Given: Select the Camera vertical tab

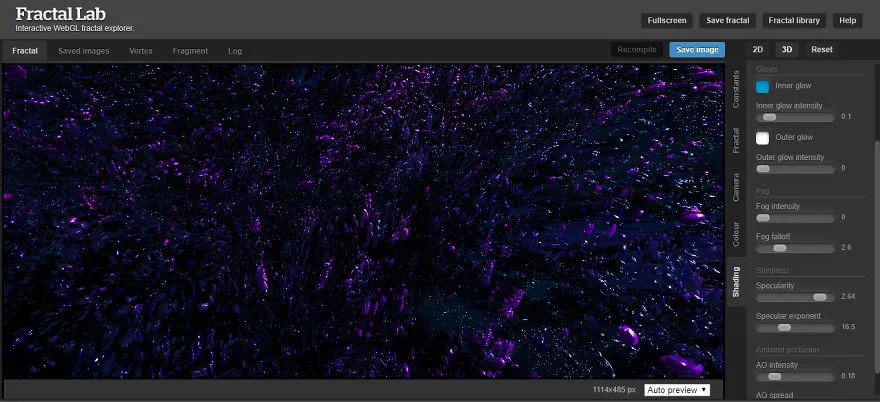Looking at the screenshot, I should pyautogui.click(x=736, y=187).
